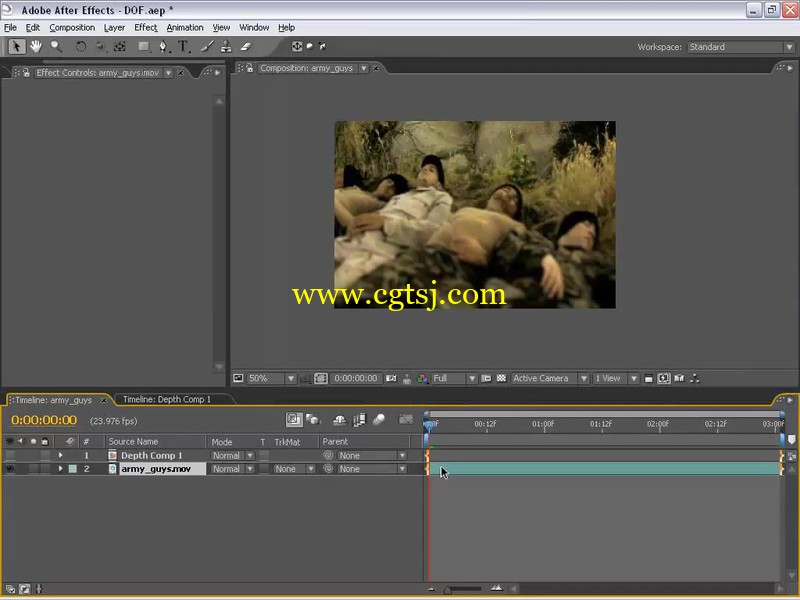Toggle transparency grid checkerboard
This screenshot has height=600, width=800.
pyautogui.click(x=502, y=379)
